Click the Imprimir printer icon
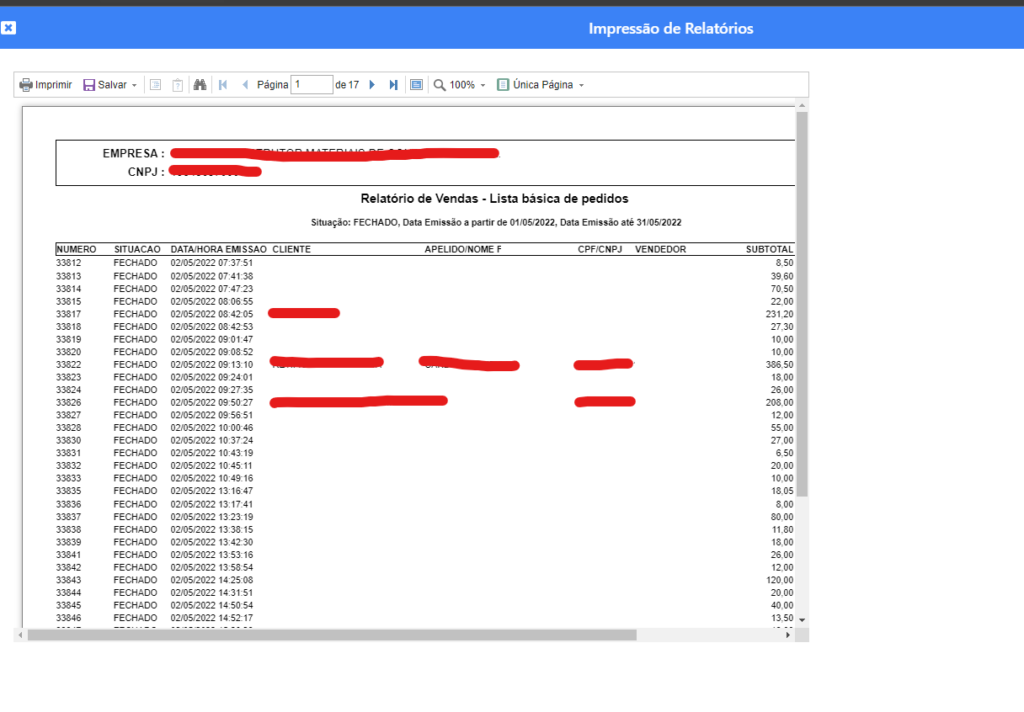The height and width of the screenshot is (712, 1024). (x=27, y=85)
